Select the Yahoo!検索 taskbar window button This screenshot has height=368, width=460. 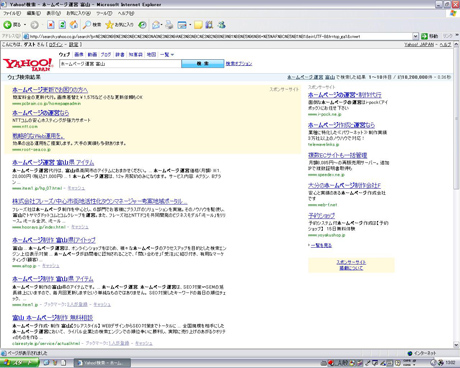pyautogui.click(x=102, y=363)
